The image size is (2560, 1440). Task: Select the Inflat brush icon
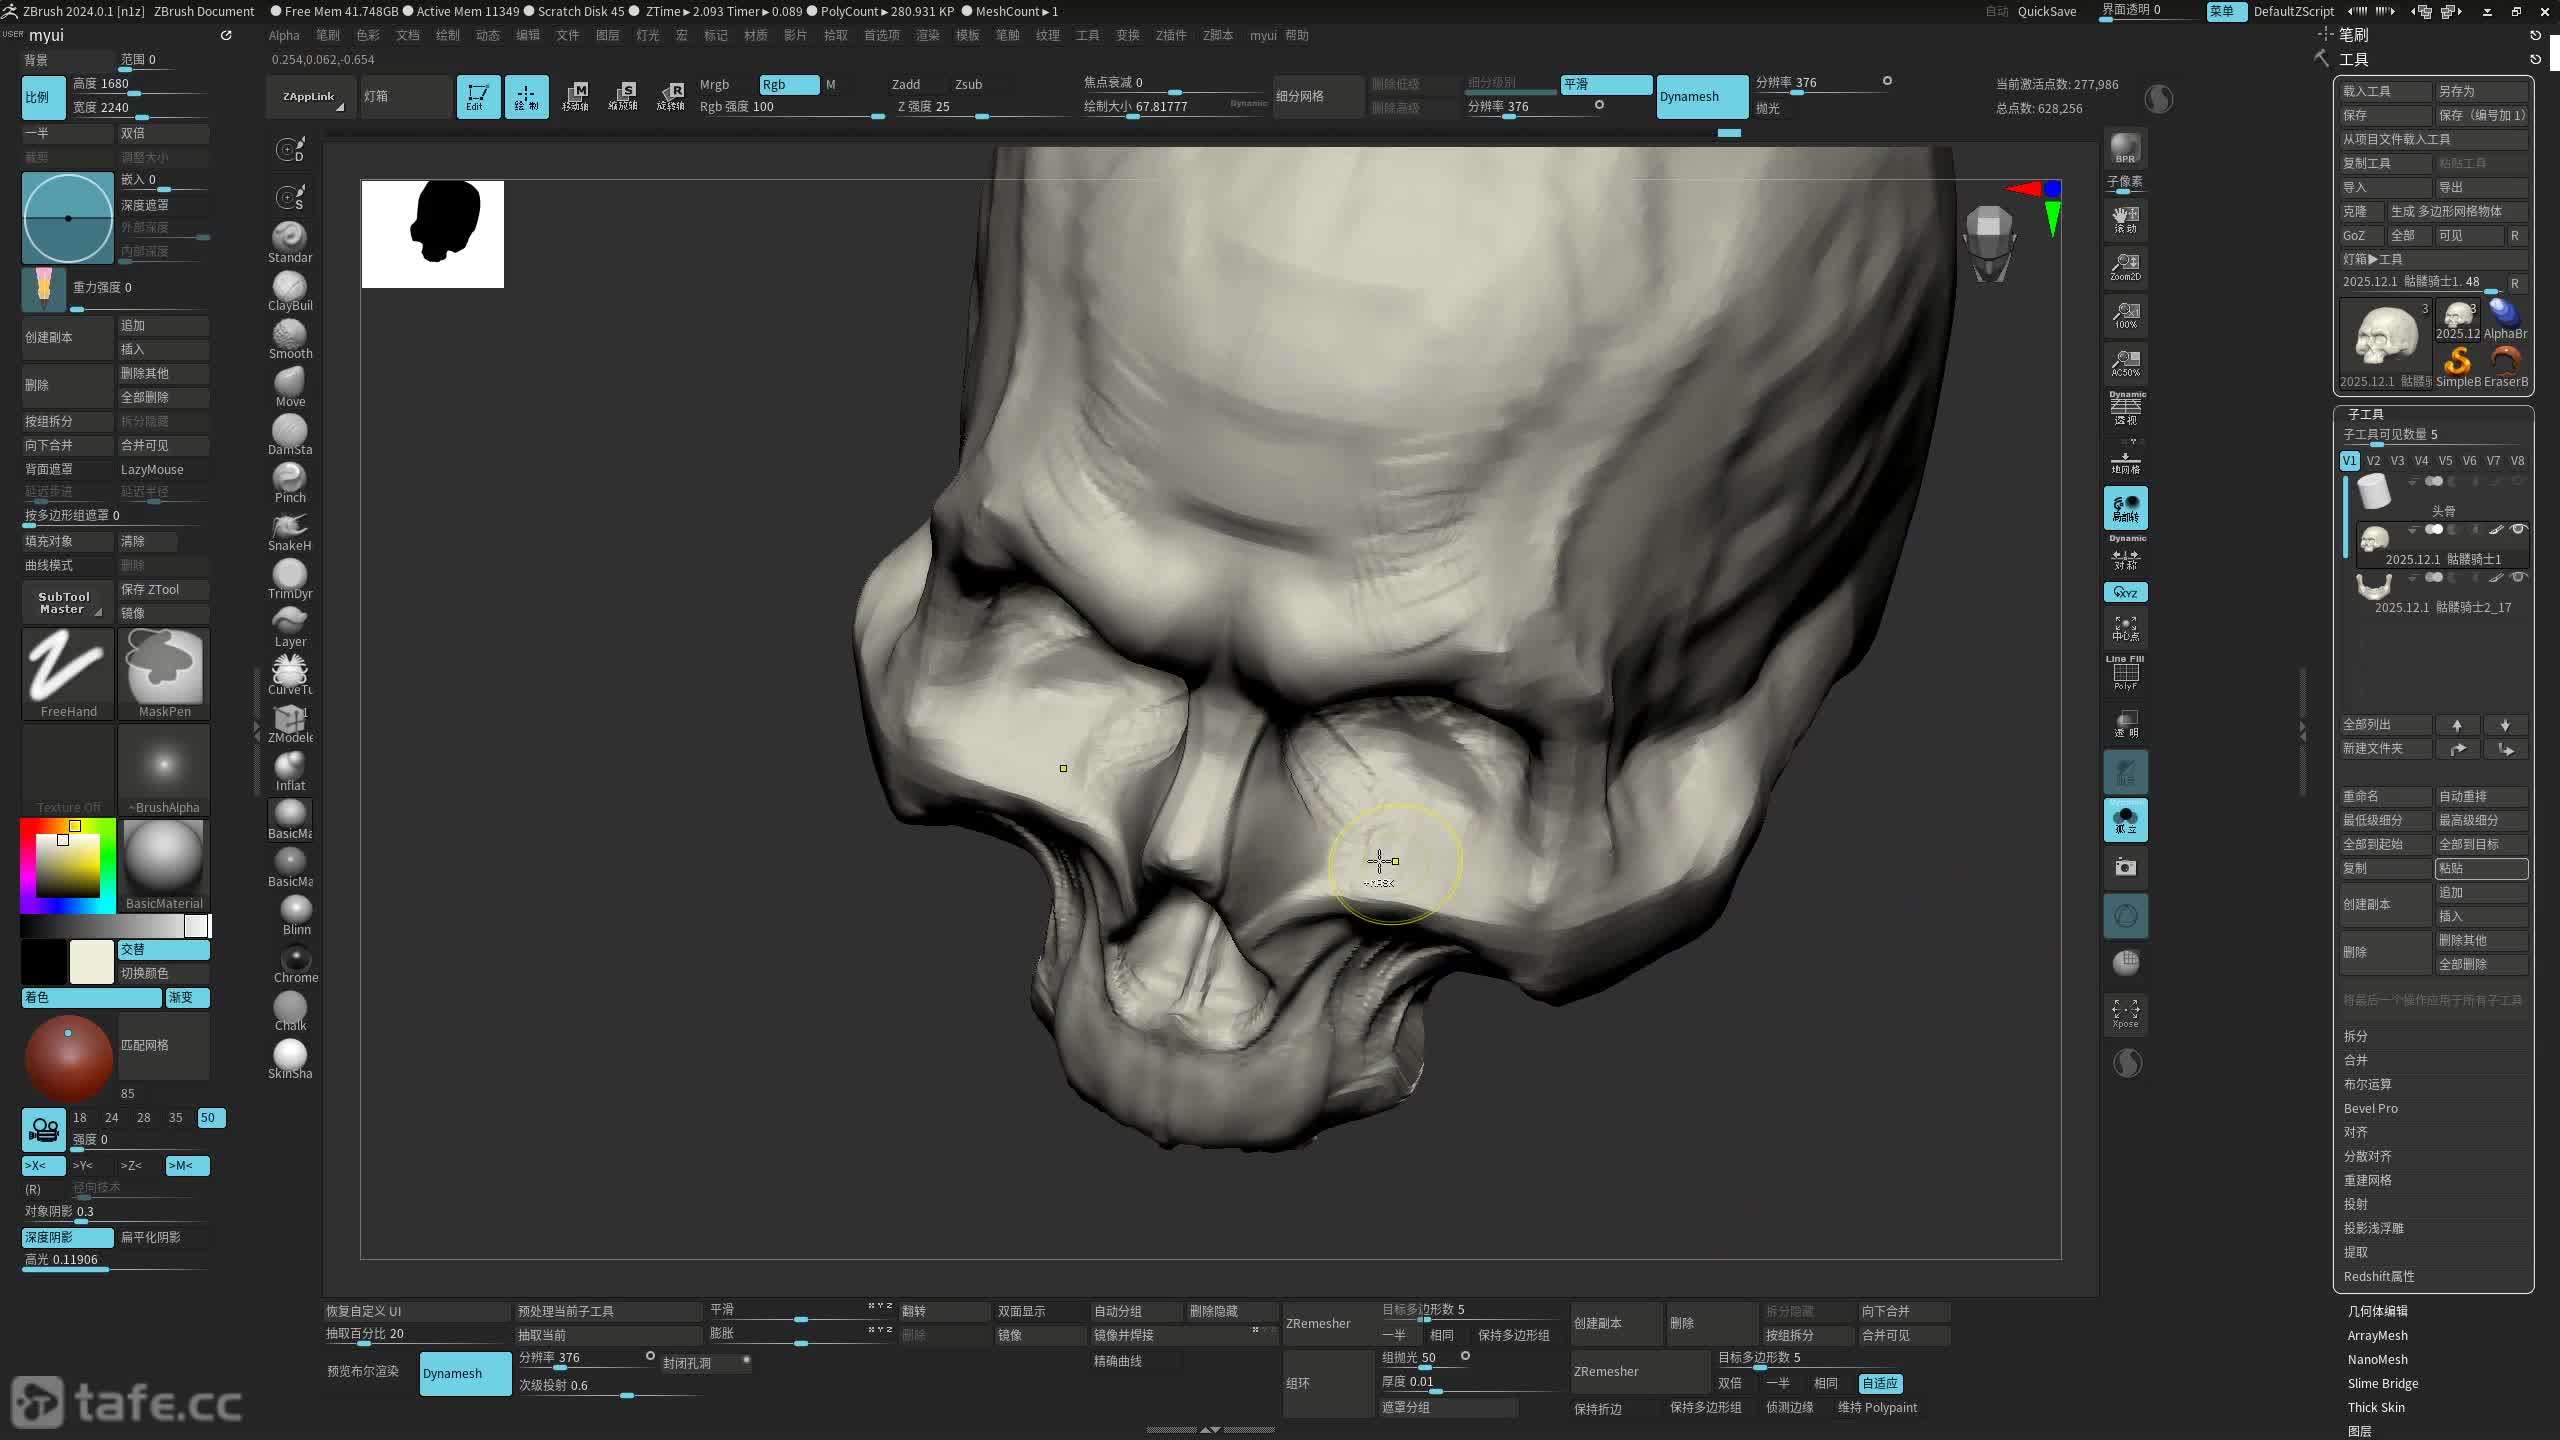pyautogui.click(x=289, y=767)
